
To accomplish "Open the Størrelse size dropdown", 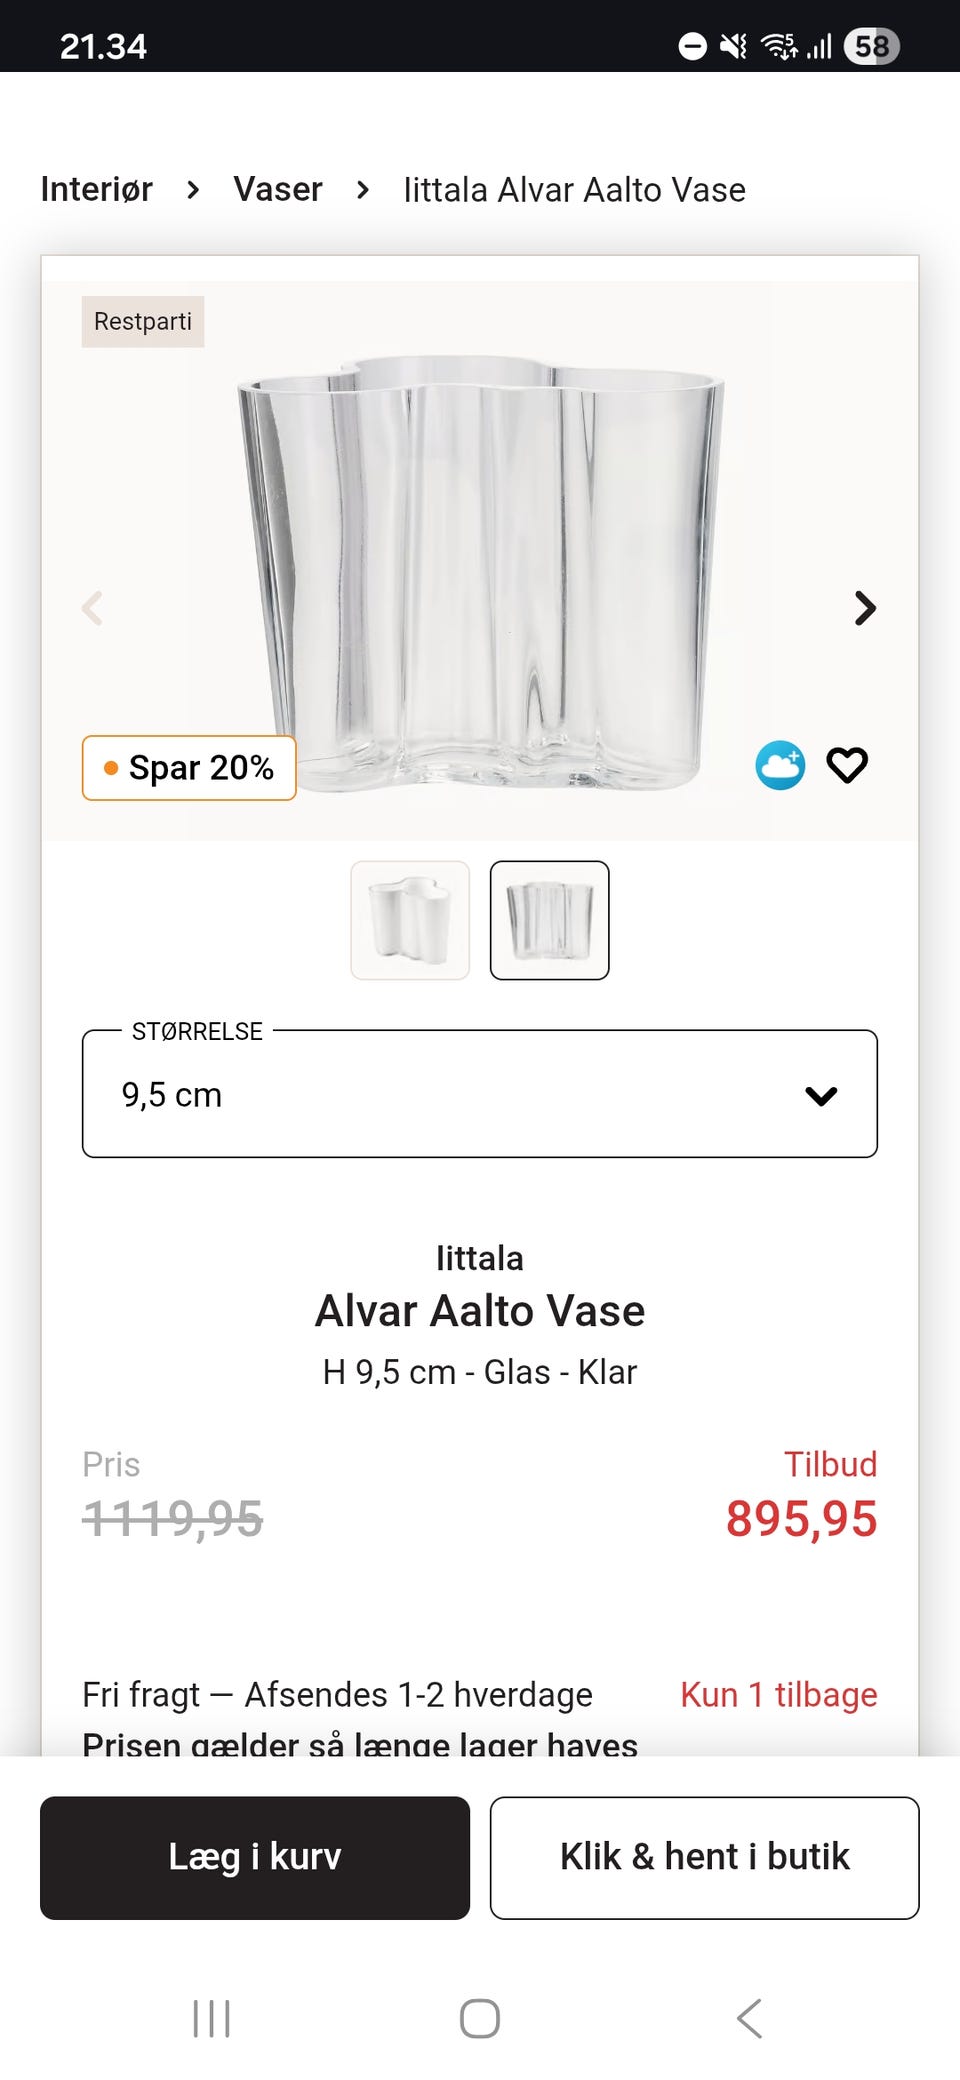I will [x=479, y=1095].
